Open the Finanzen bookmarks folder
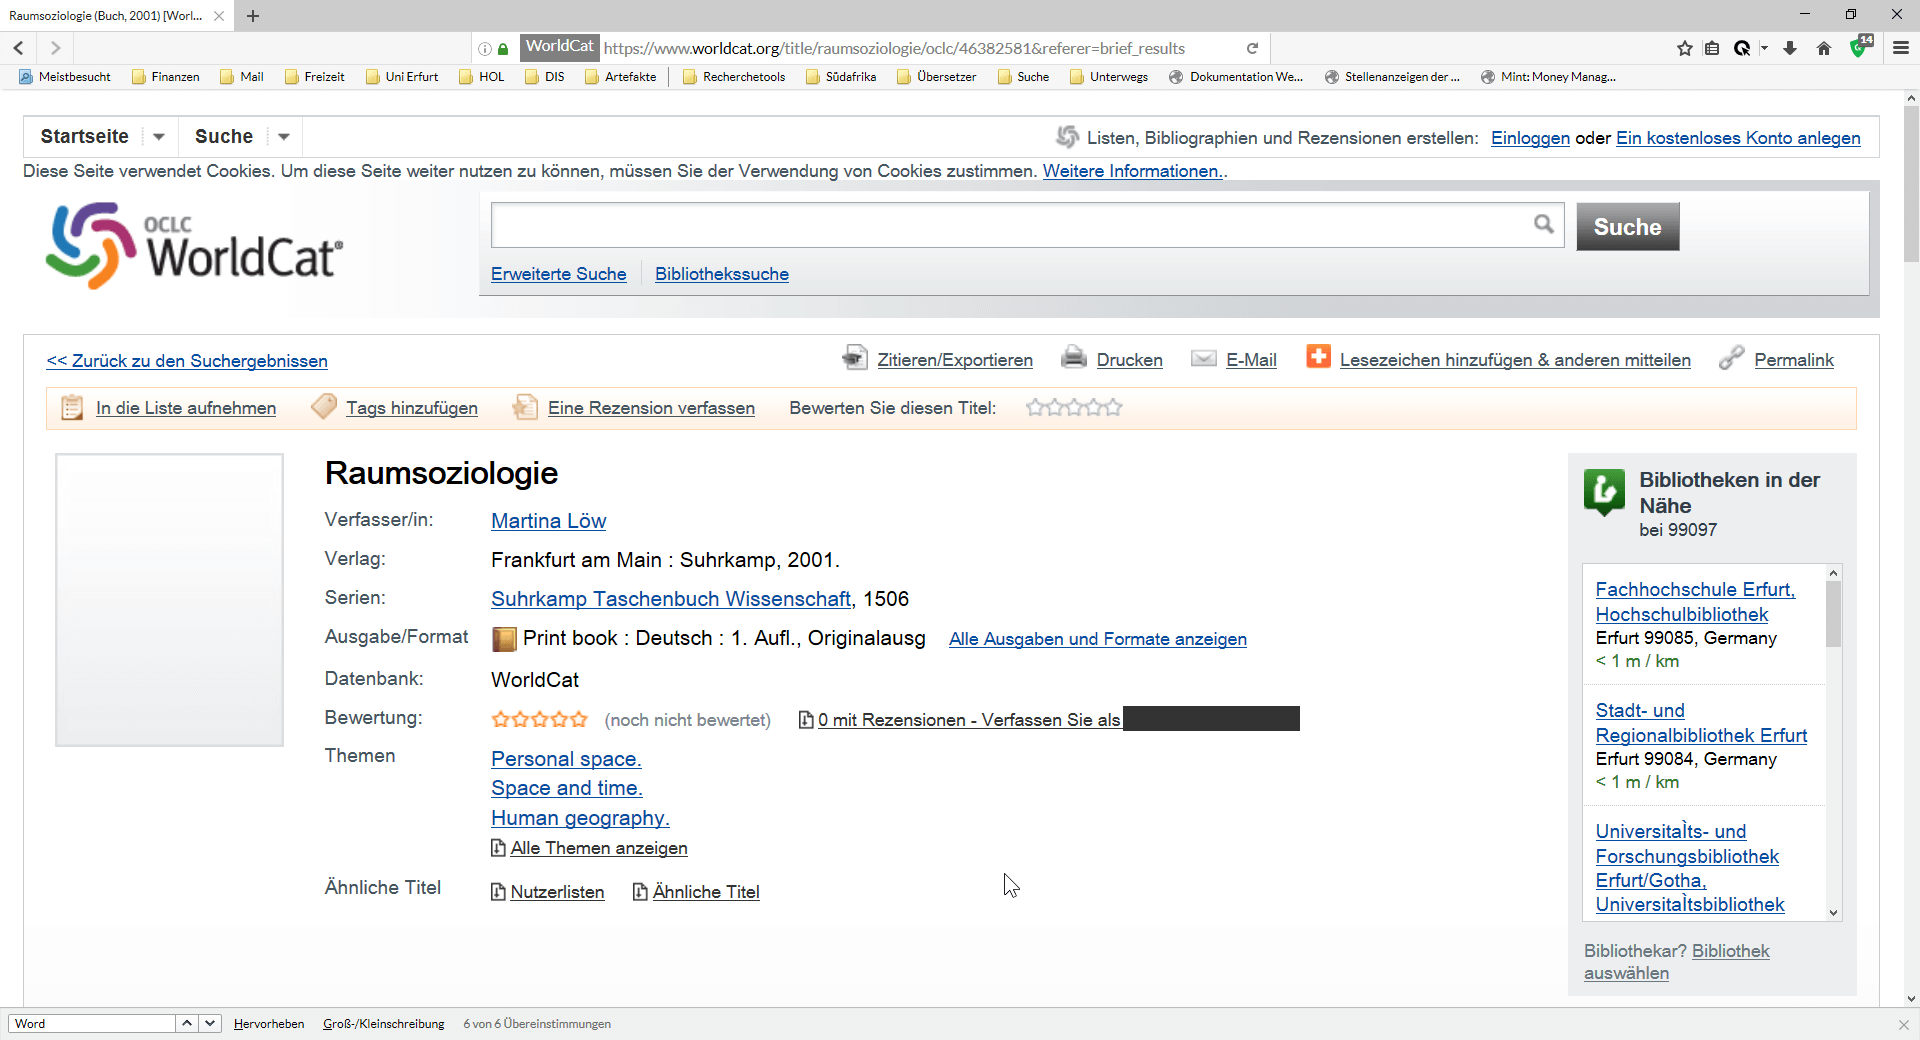 pyautogui.click(x=166, y=77)
